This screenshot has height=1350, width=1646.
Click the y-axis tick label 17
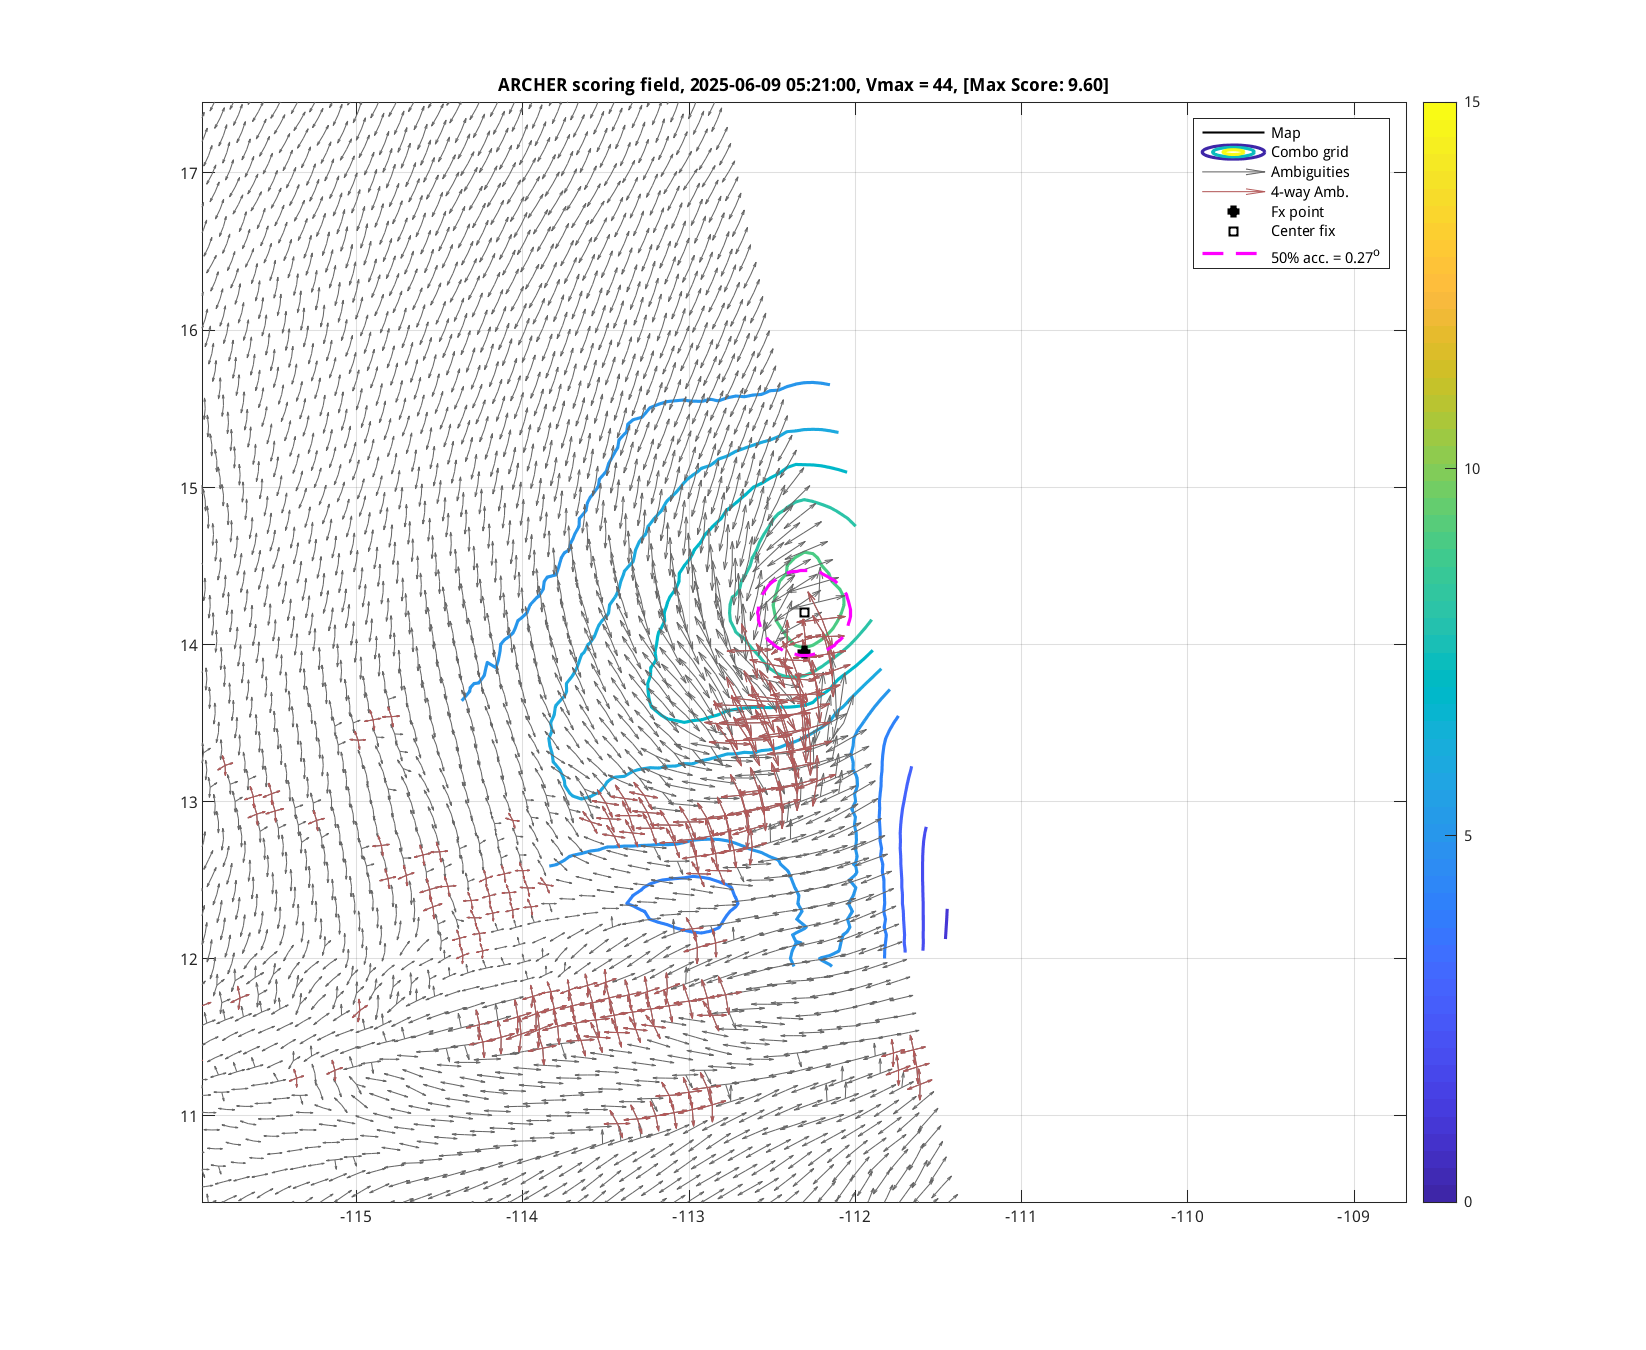189,174
